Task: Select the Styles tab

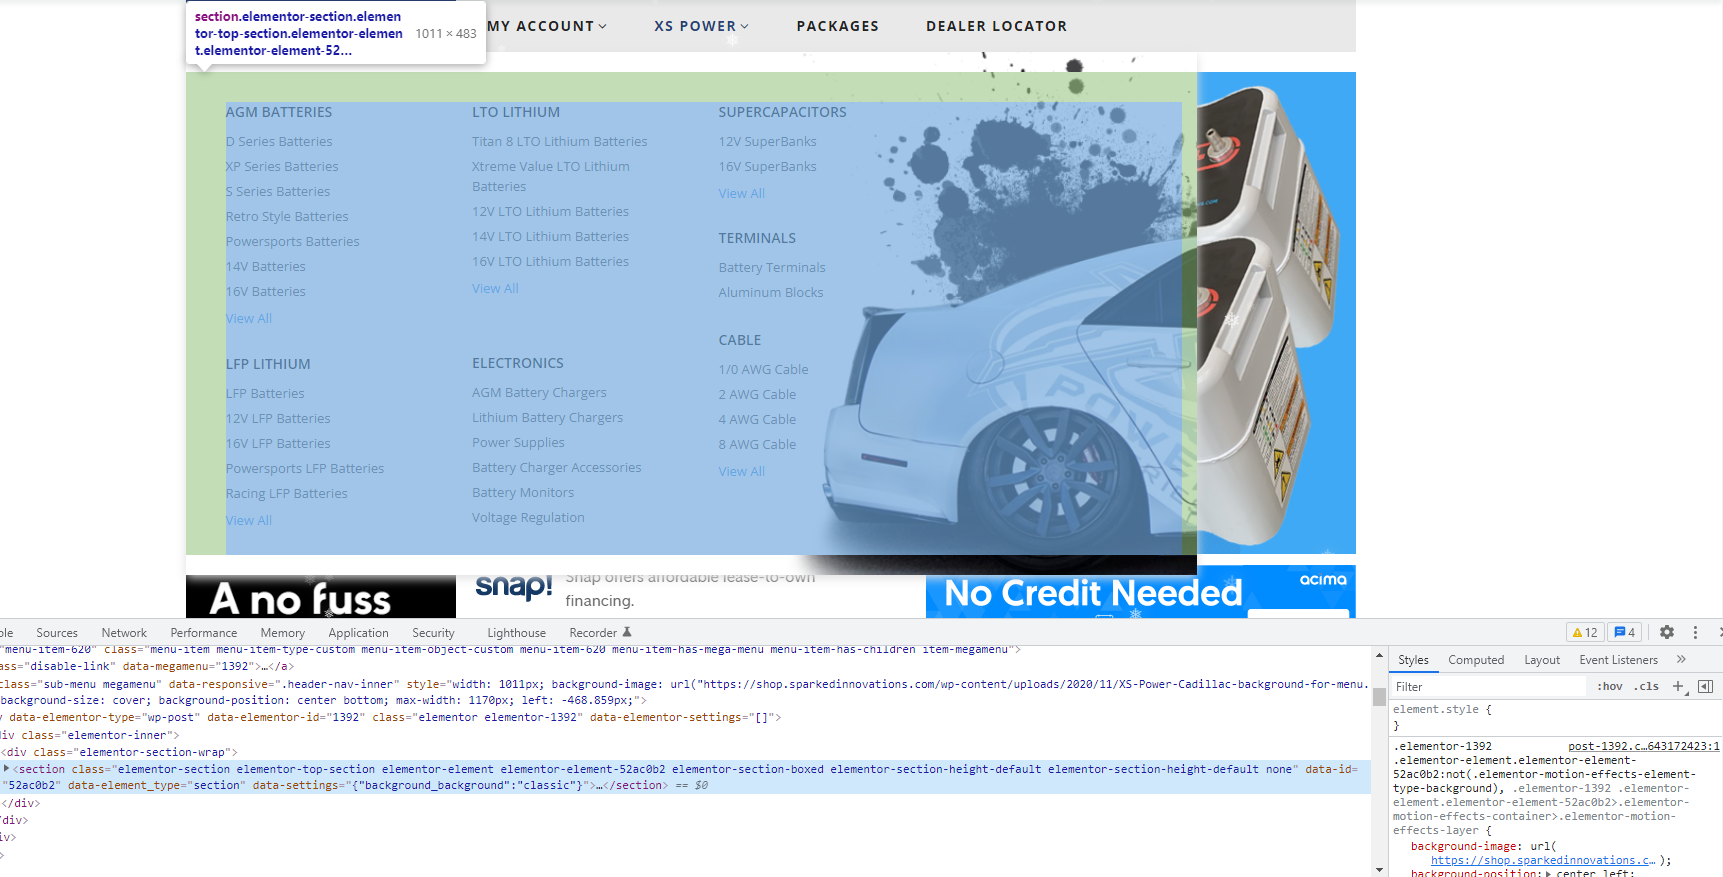Action: 1413,660
